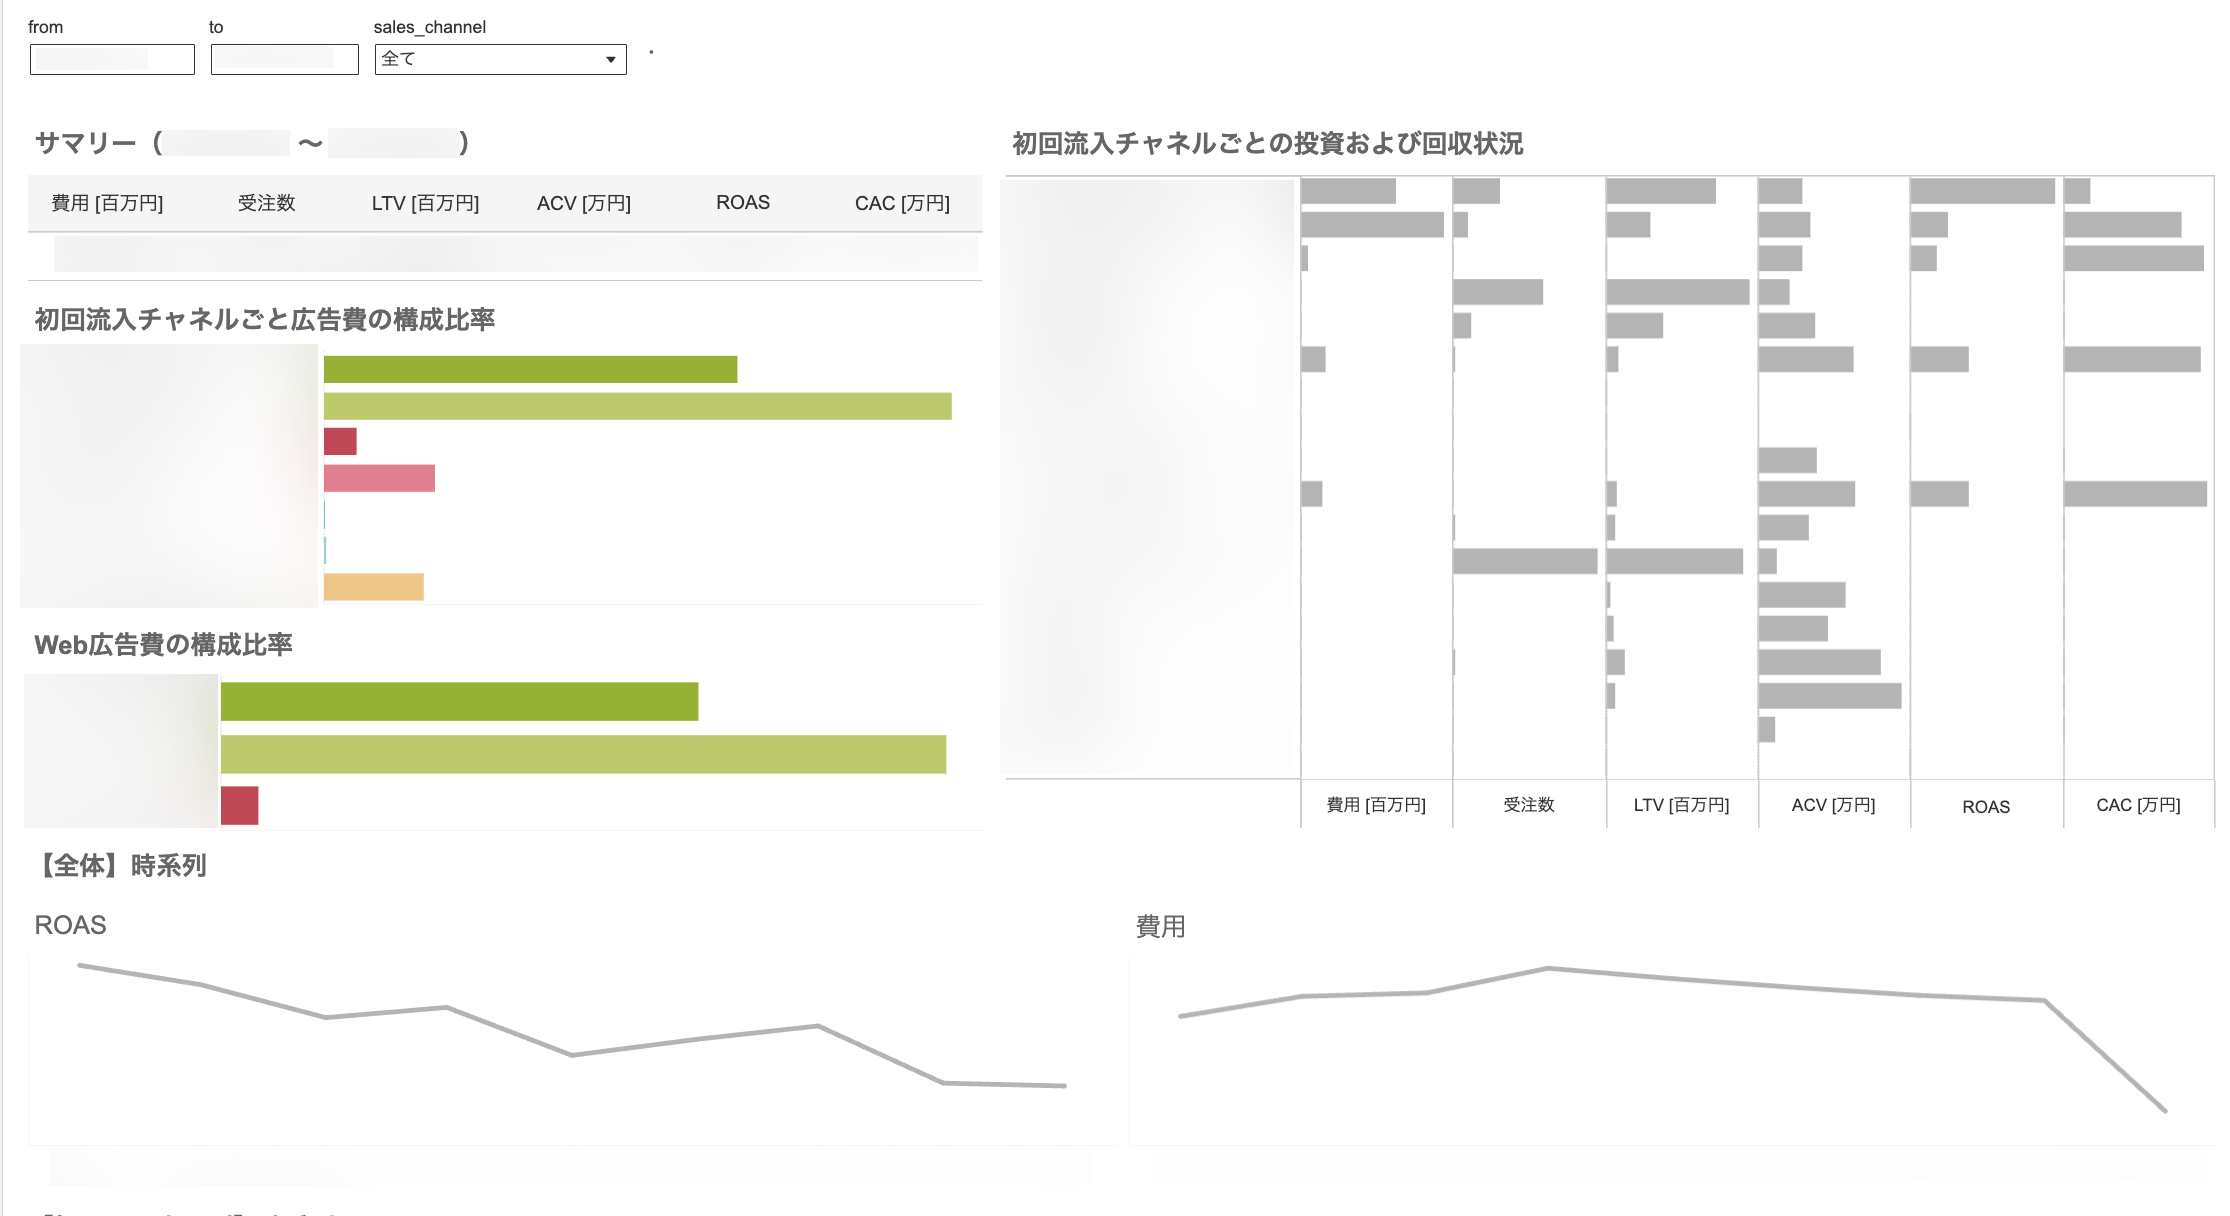Click the pink bar in channel ad-cost chart
Image resolution: width=2230 pixels, height=1216 pixels.
click(x=379, y=478)
